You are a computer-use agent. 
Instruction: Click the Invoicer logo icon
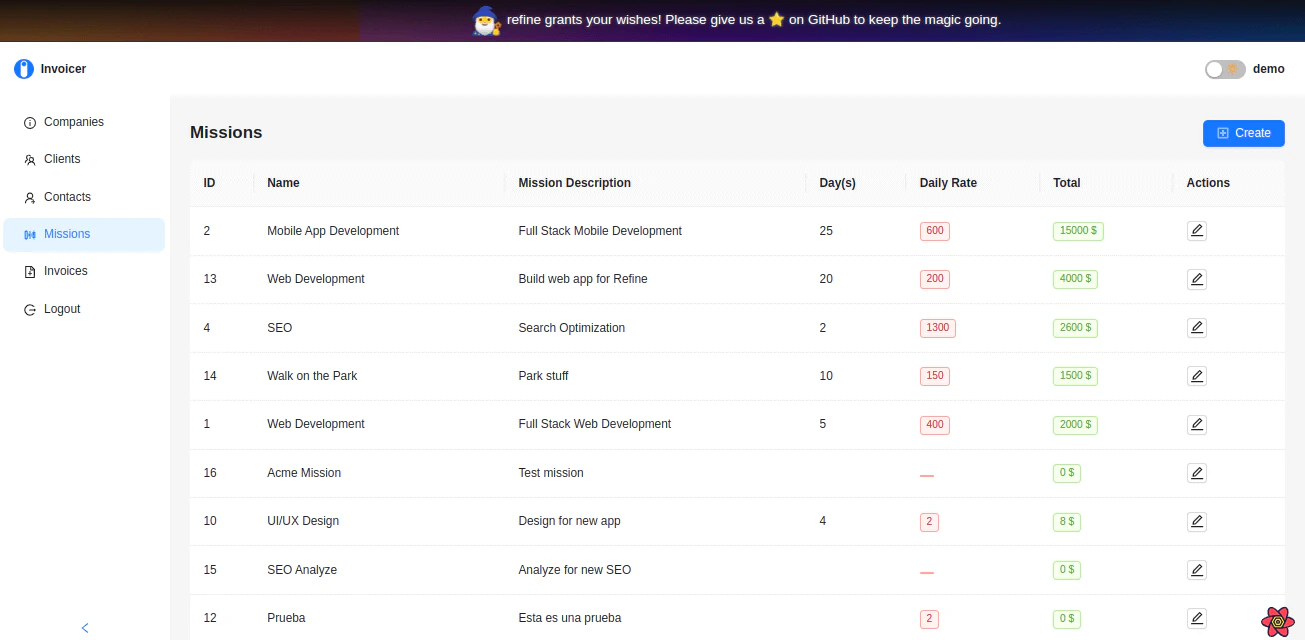[23, 68]
